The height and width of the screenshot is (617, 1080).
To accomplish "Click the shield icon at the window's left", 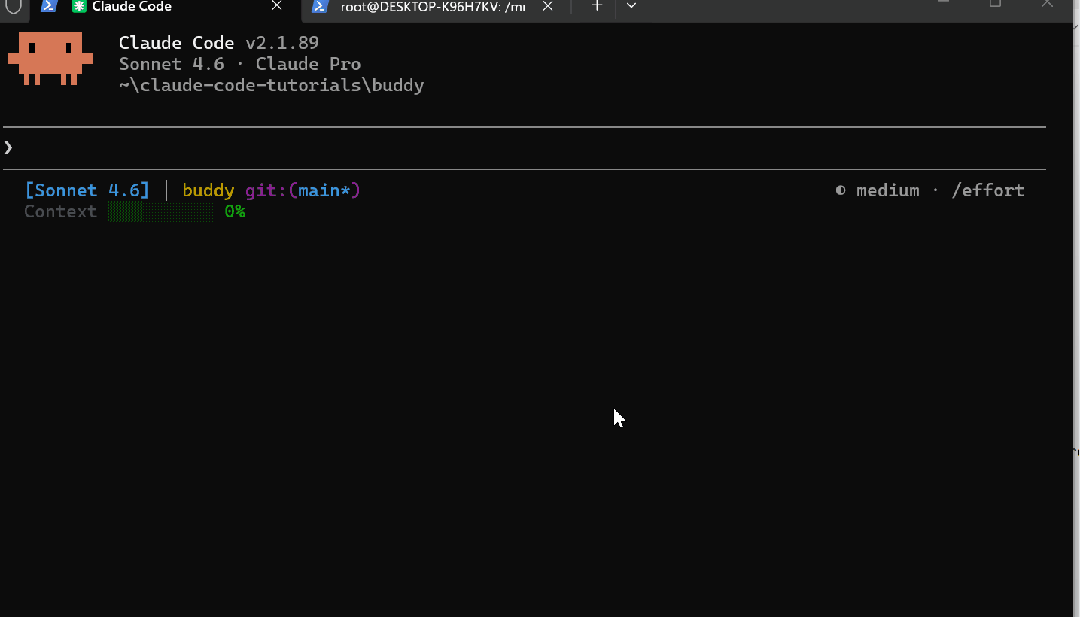I will [x=13, y=6].
